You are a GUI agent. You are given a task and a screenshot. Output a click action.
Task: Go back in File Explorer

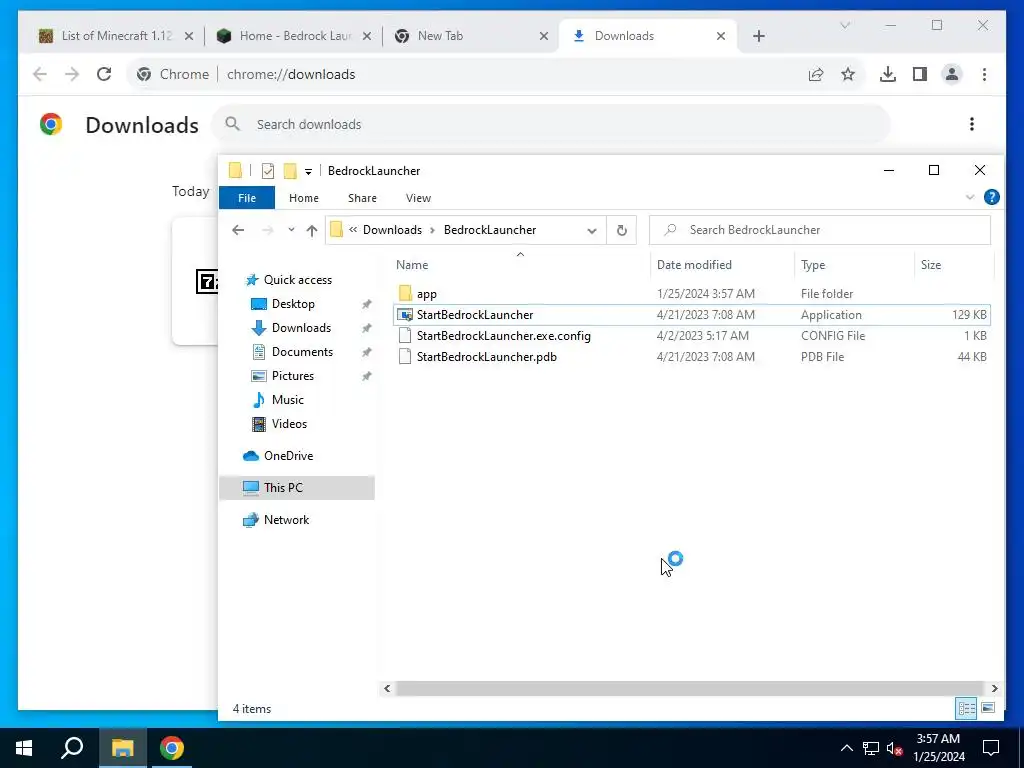click(x=238, y=230)
